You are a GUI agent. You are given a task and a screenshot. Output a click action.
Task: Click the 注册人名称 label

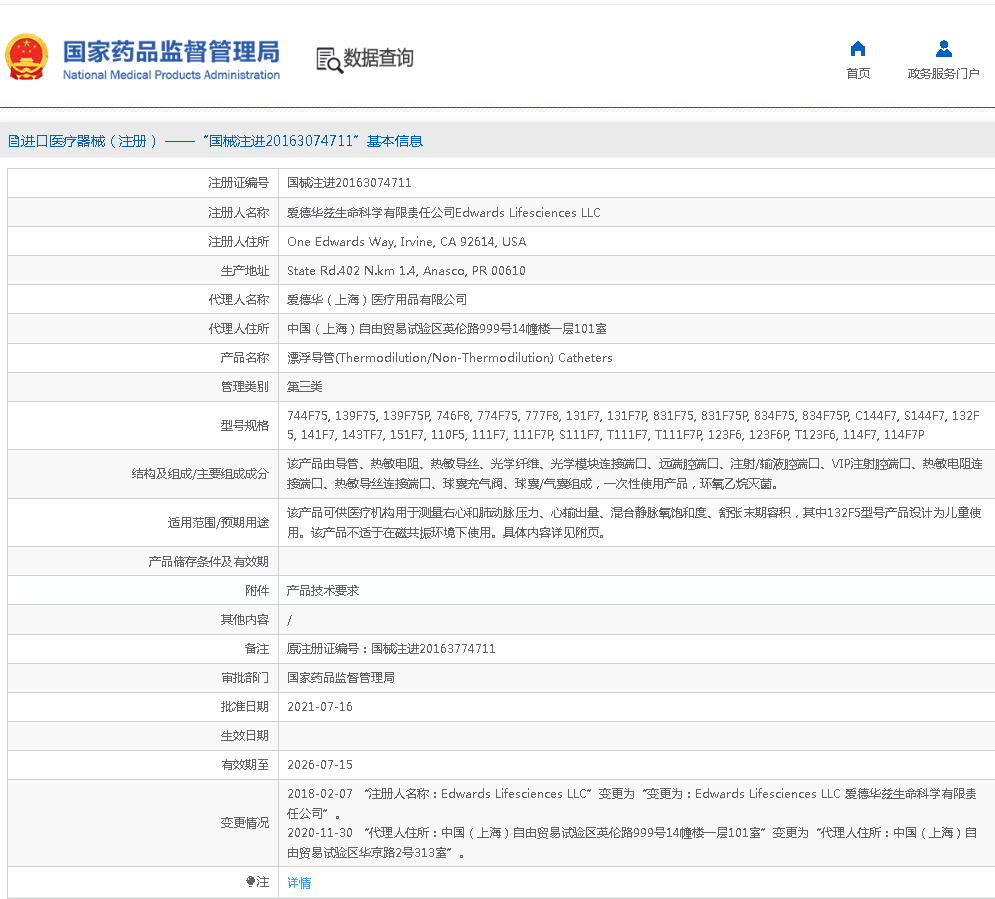pyautogui.click(x=239, y=213)
